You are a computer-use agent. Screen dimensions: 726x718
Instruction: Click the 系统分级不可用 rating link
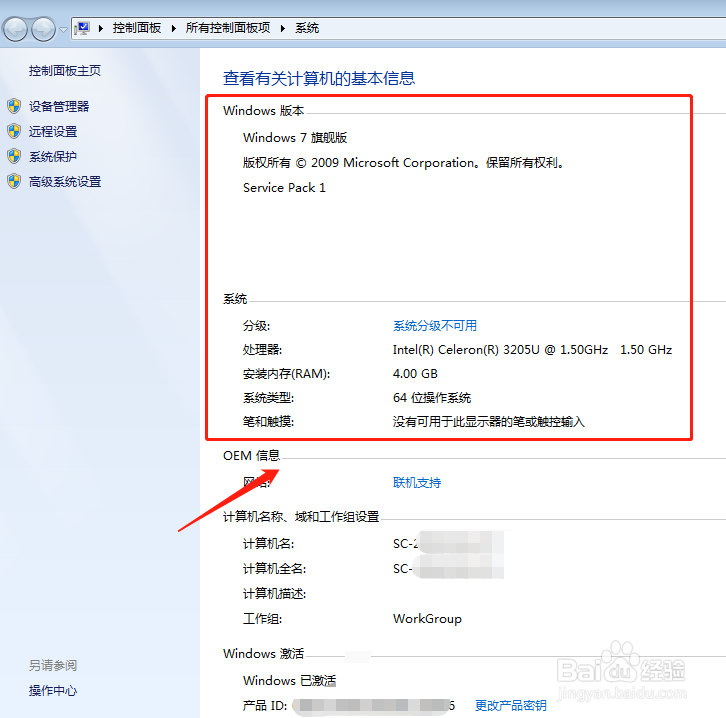click(435, 325)
